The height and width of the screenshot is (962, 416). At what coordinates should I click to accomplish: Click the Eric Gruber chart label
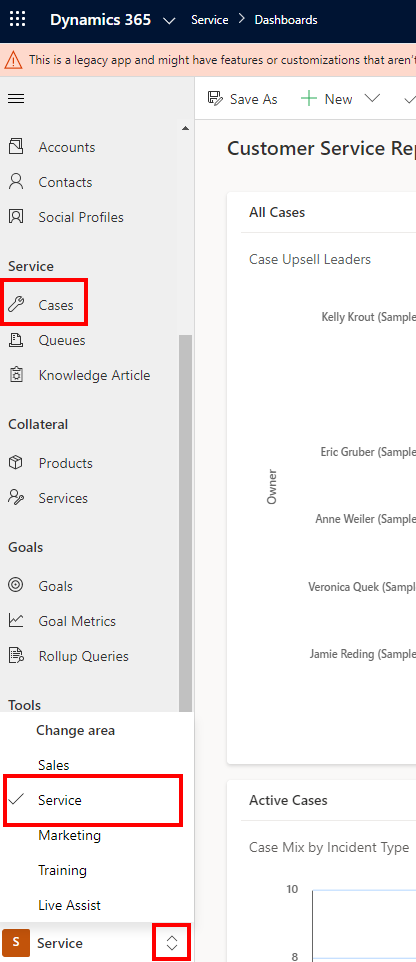(368, 452)
